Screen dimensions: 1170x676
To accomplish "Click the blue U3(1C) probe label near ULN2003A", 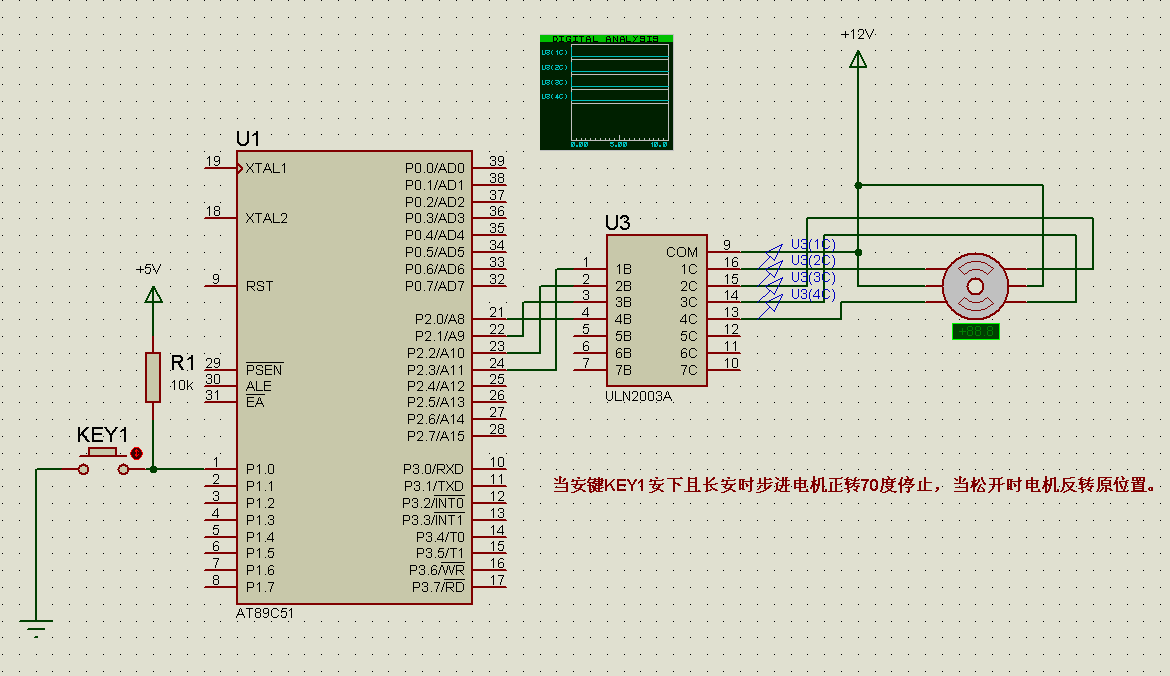I will coord(813,244).
